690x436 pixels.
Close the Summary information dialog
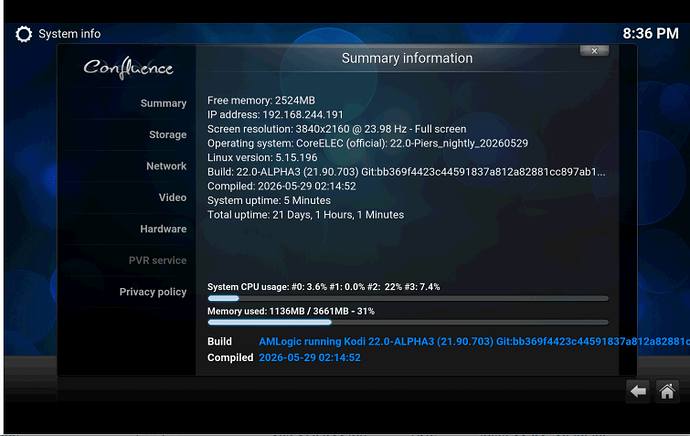595,51
